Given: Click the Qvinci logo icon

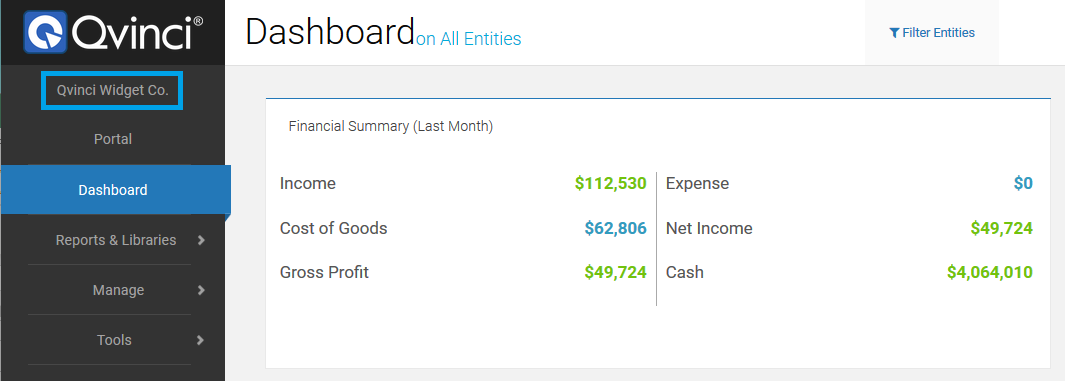Looking at the screenshot, I should click(45, 32).
